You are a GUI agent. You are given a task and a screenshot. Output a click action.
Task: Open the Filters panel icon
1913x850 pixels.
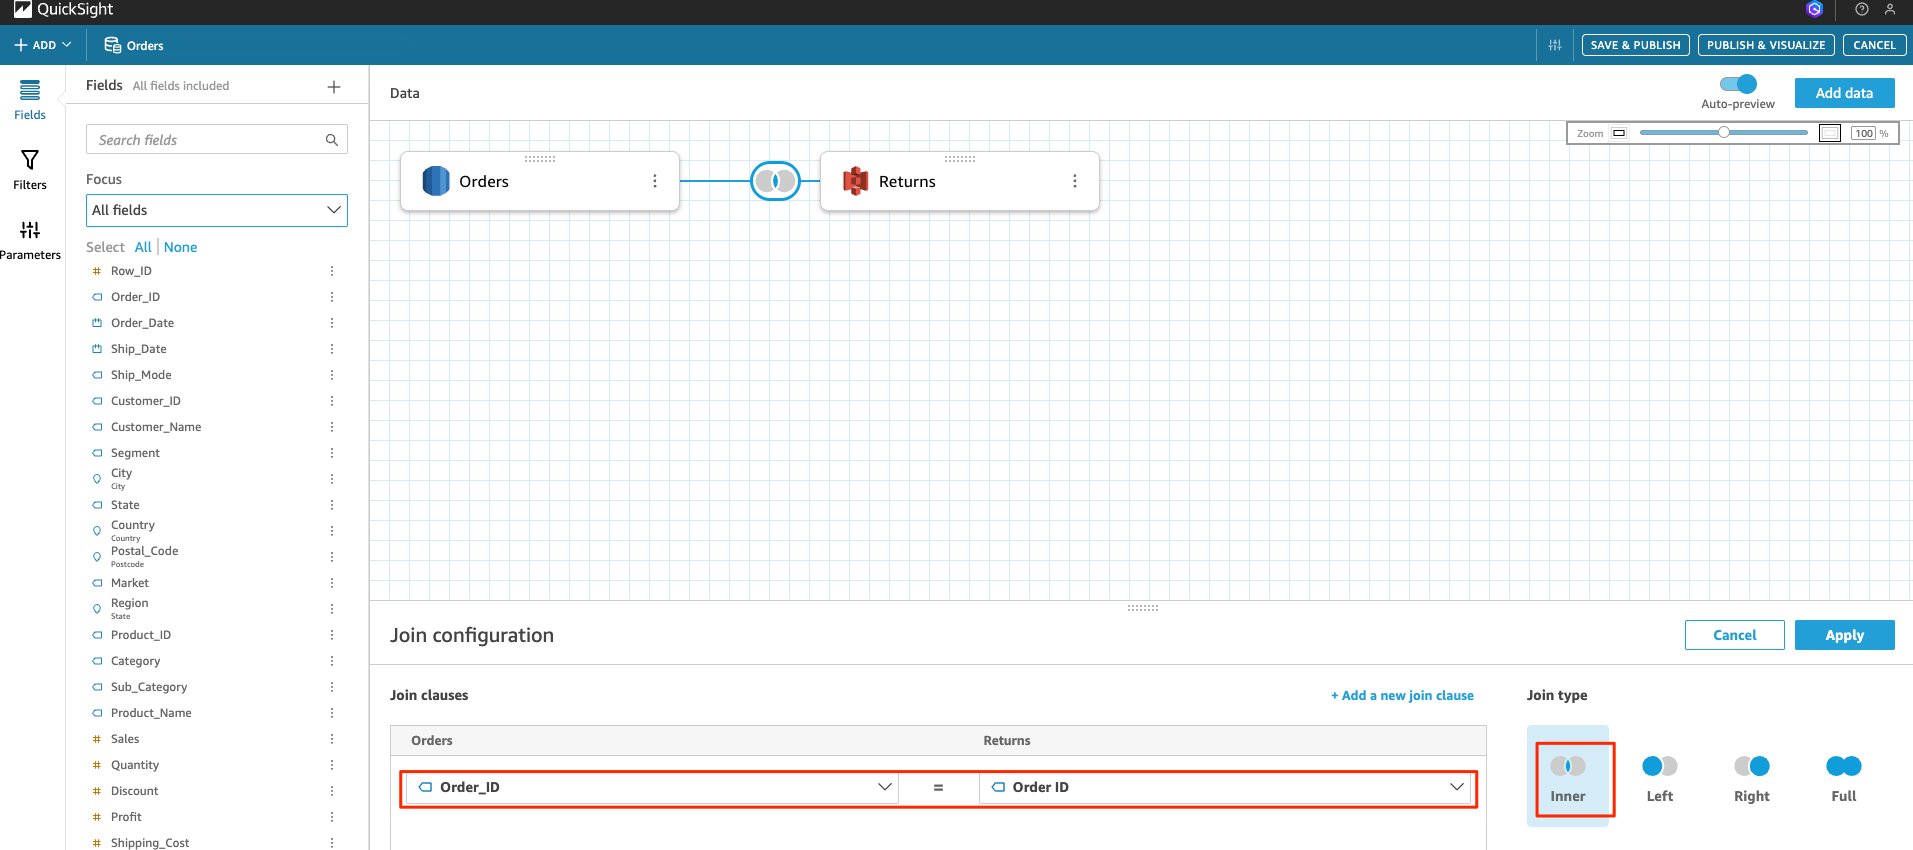click(30, 160)
